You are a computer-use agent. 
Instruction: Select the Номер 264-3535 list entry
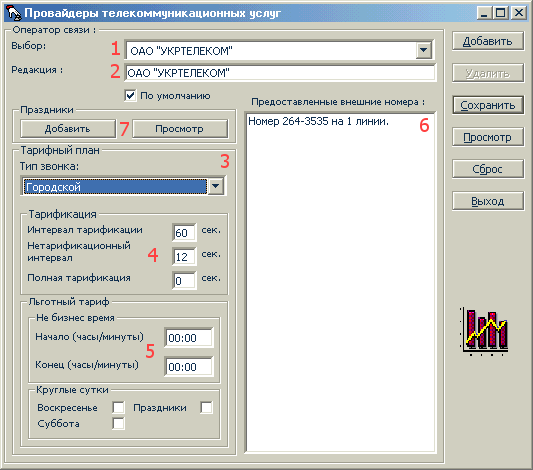pyautogui.click(x=318, y=121)
